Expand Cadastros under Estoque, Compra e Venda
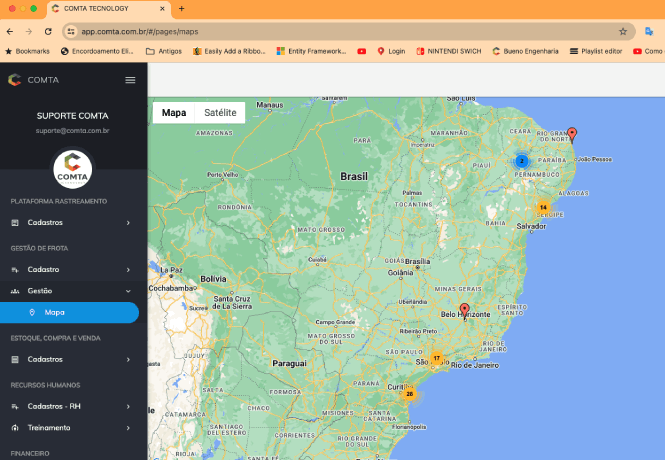Image resolution: width=665 pixels, height=460 pixels. [x=128, y=360]
